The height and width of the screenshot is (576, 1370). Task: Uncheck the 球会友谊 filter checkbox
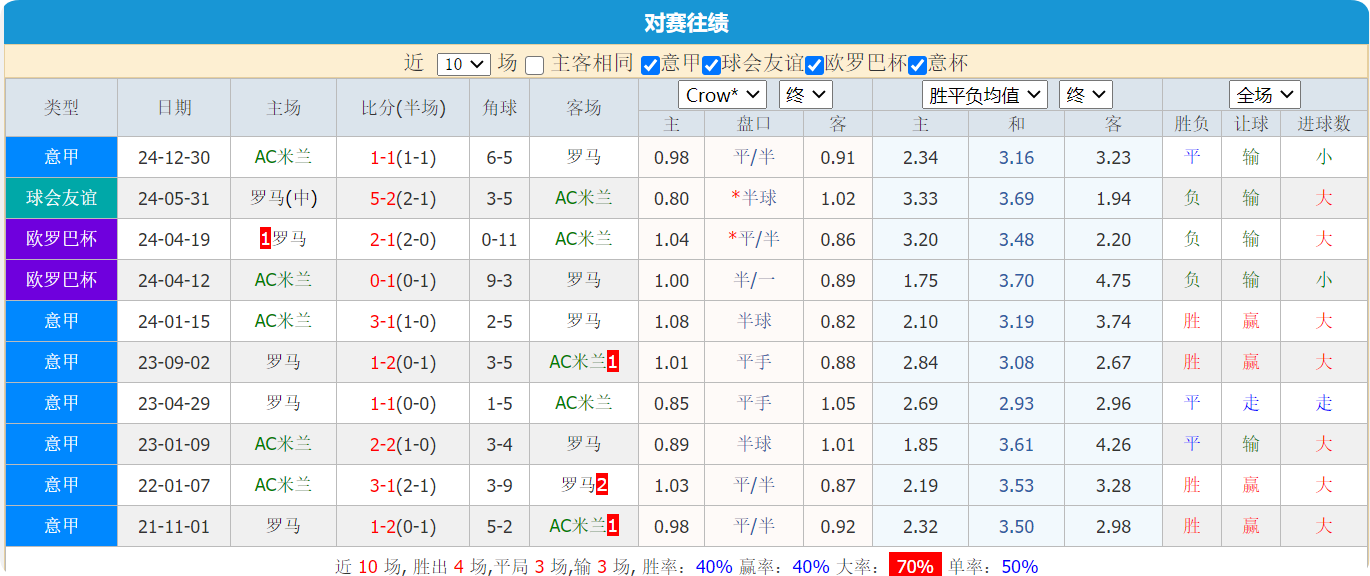tap(710, 62)
